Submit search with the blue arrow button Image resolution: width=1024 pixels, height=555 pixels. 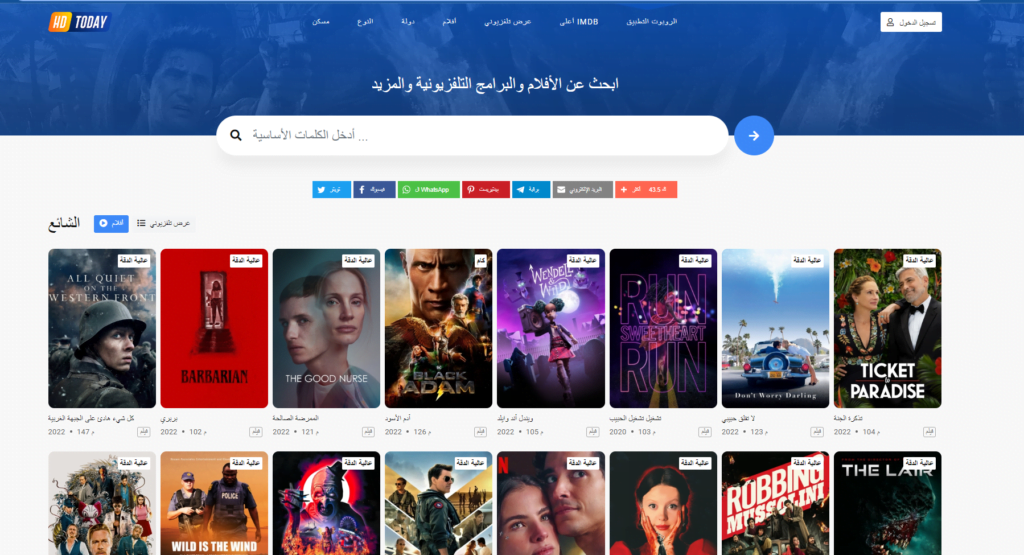[754, 135]
